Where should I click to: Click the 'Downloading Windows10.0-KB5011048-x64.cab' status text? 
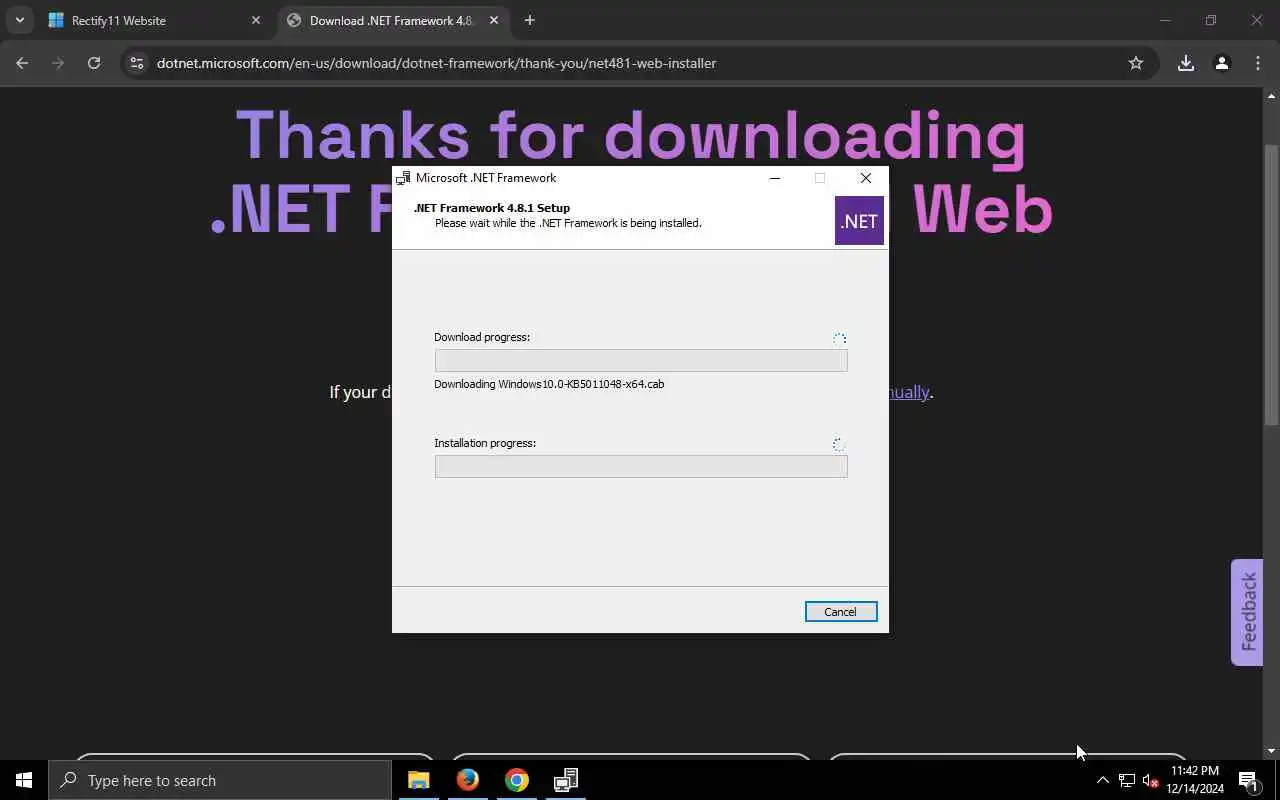(549, 384)
